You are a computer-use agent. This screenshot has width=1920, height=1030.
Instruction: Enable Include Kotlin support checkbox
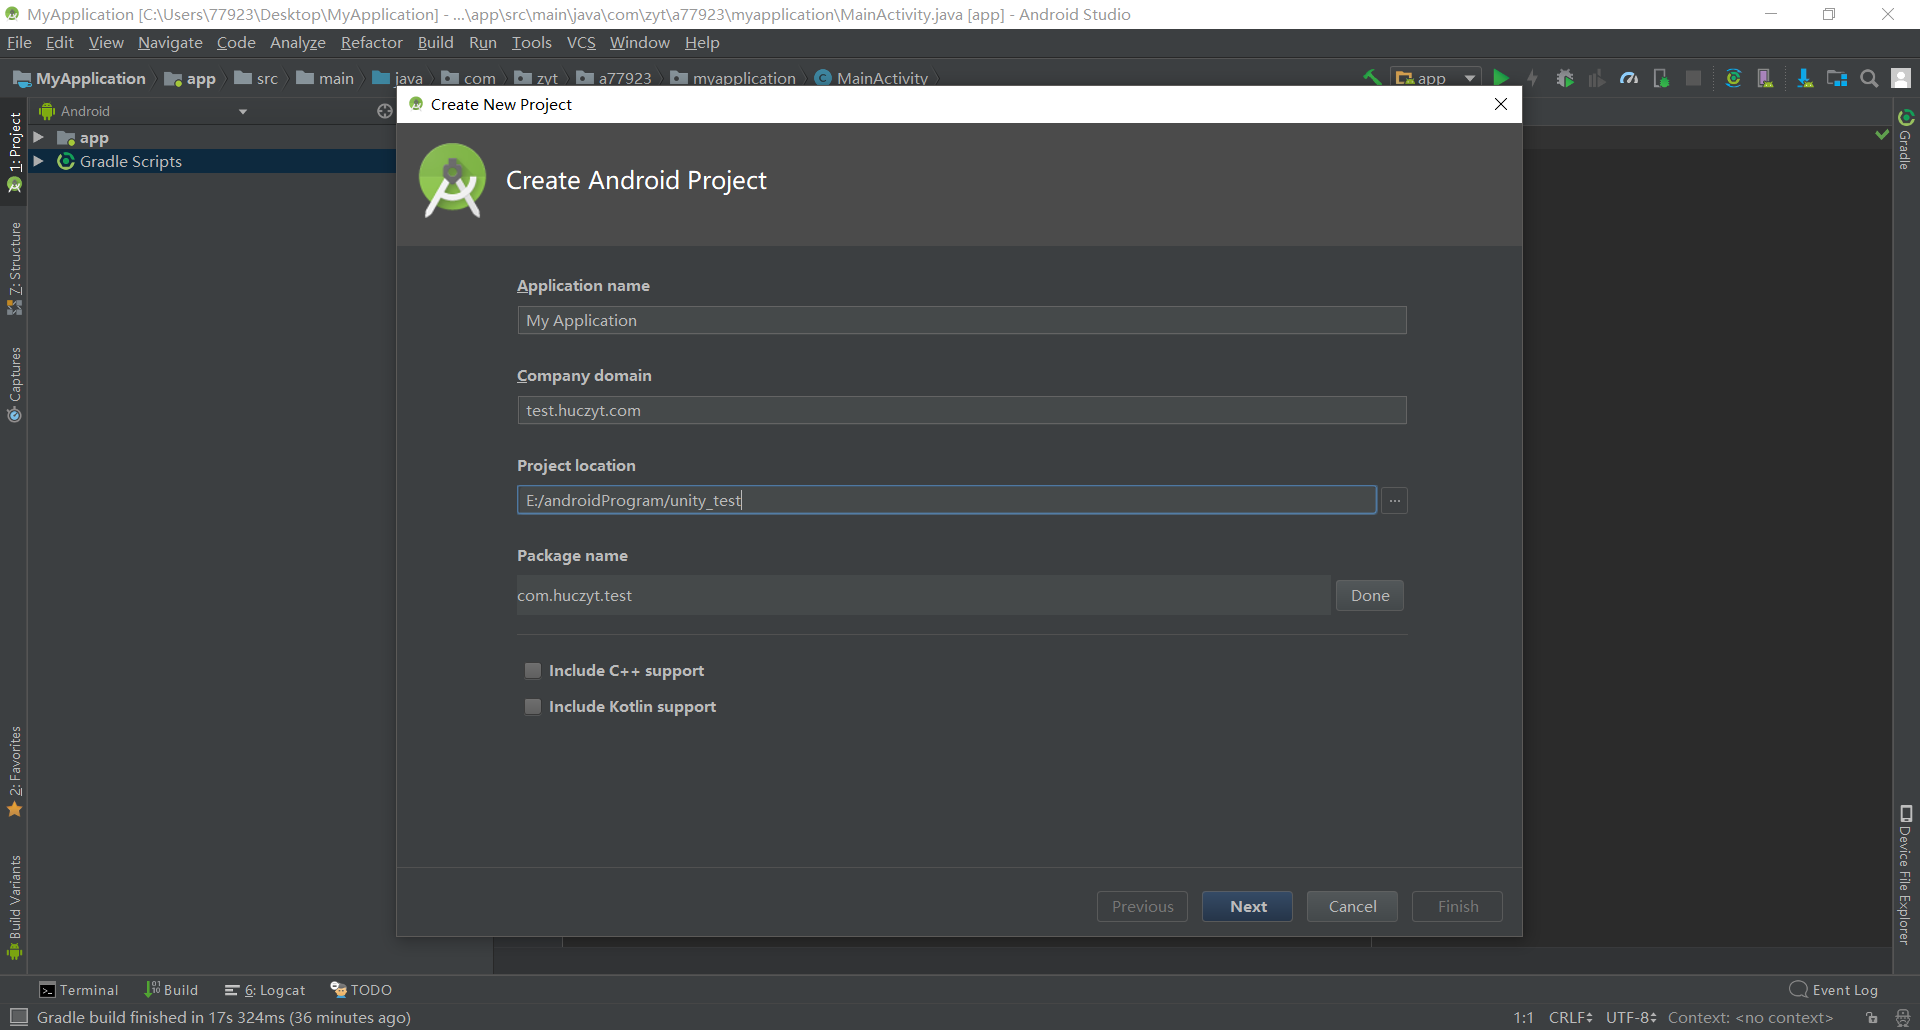pos(533,706)
